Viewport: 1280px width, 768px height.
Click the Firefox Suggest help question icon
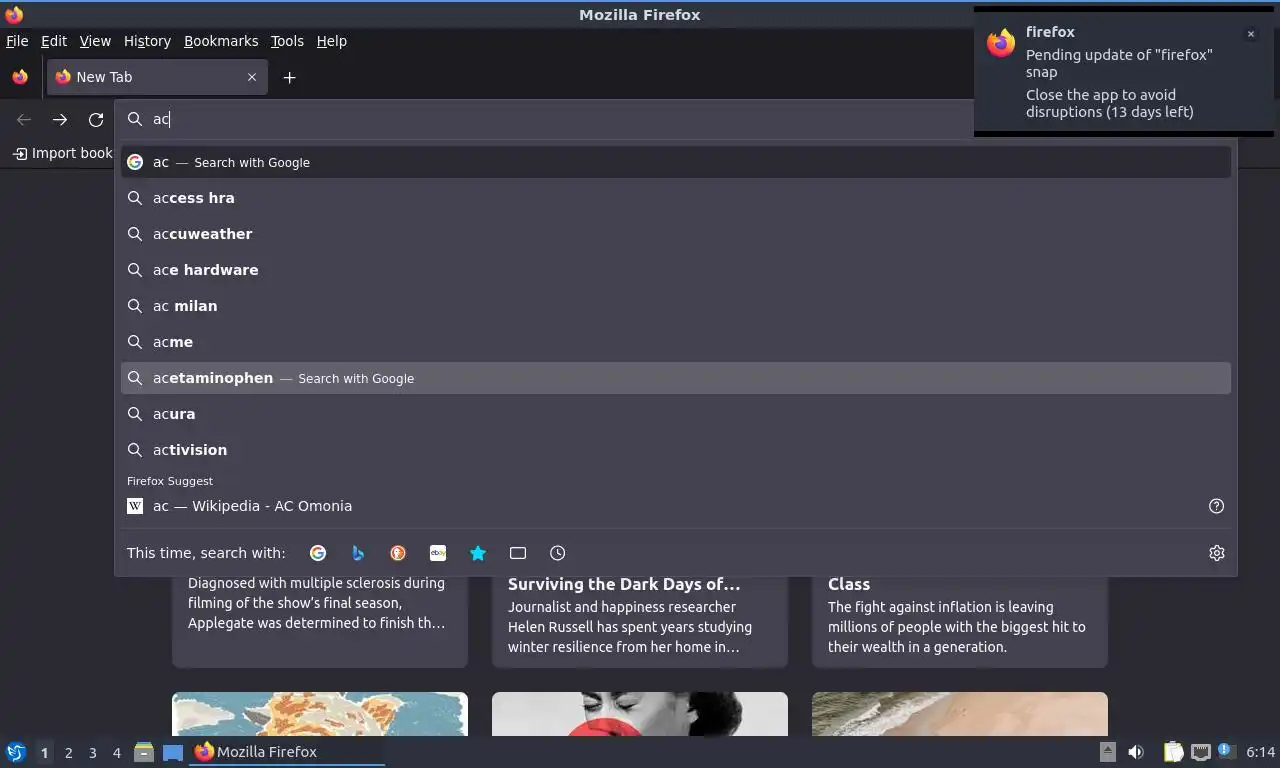(x=1217, y=506)
